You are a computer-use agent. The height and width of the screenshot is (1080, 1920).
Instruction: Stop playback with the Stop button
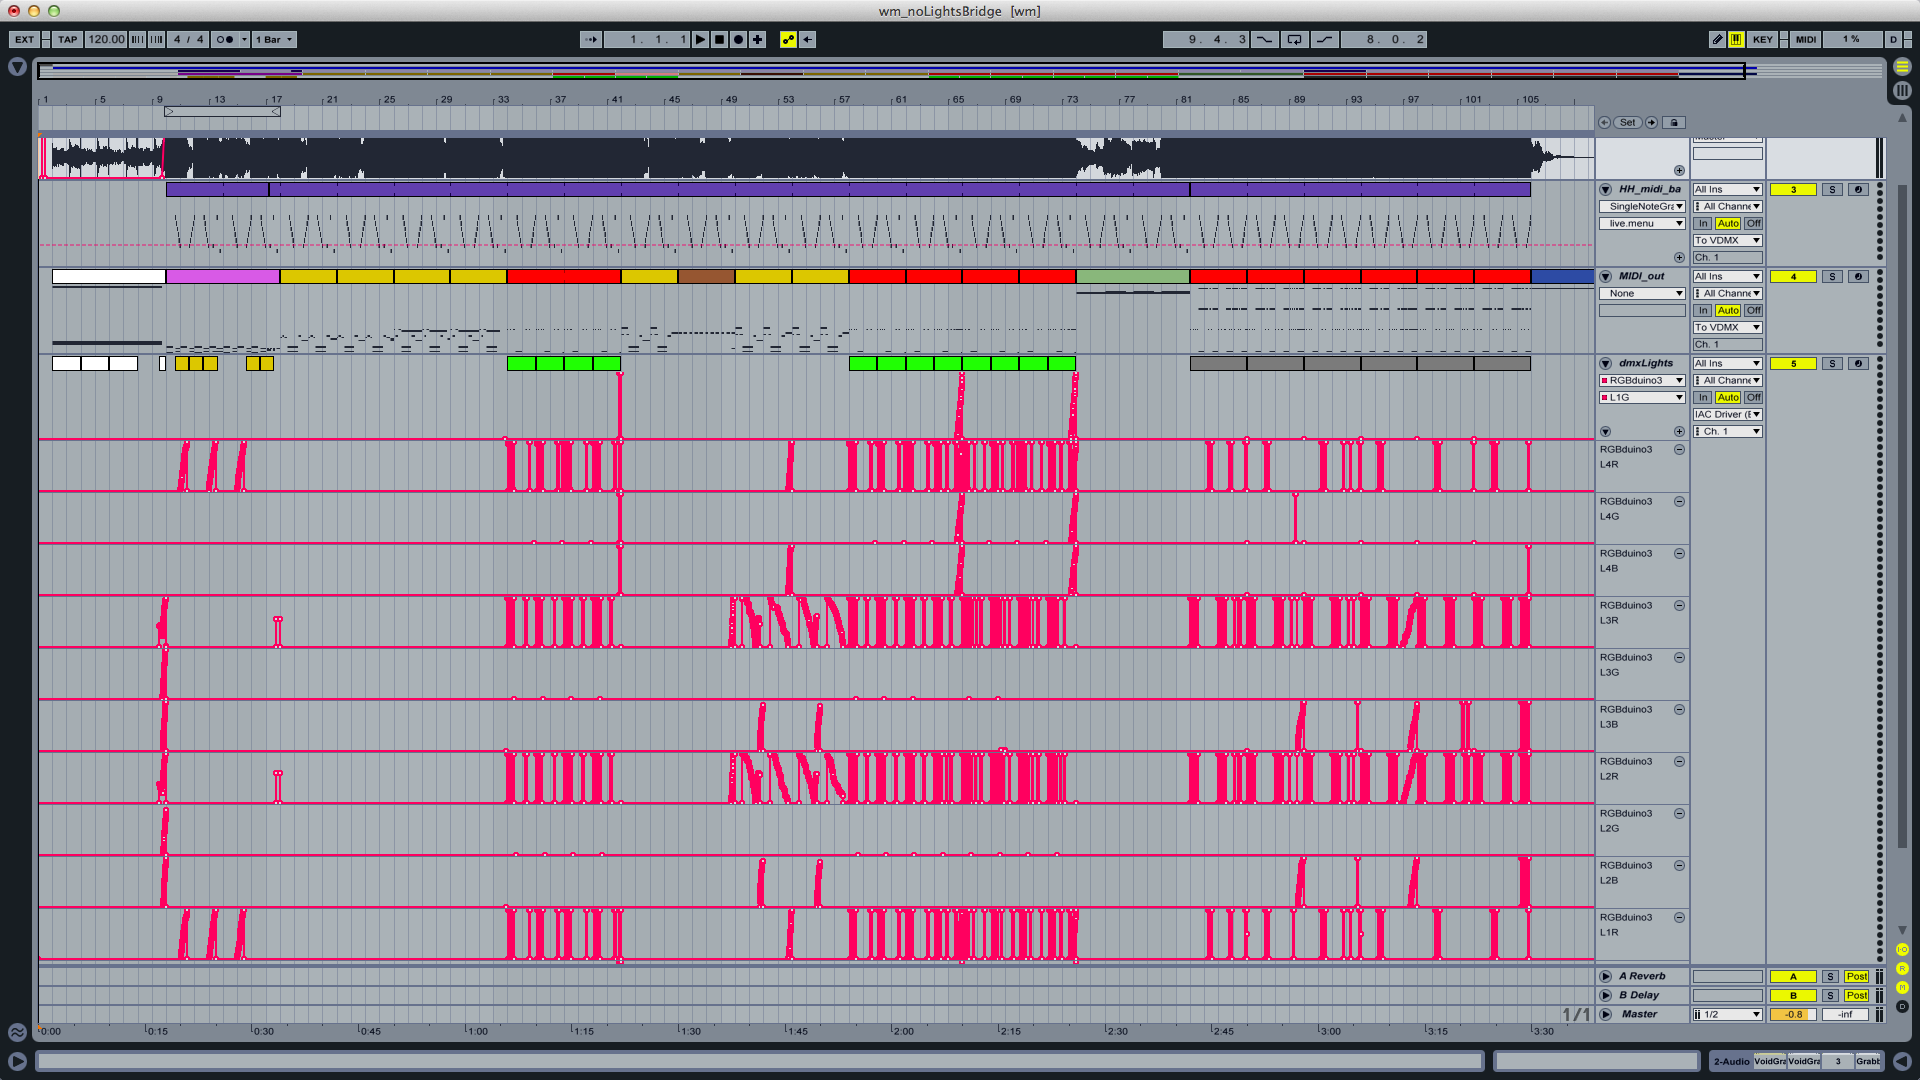[x=720, y=39]
